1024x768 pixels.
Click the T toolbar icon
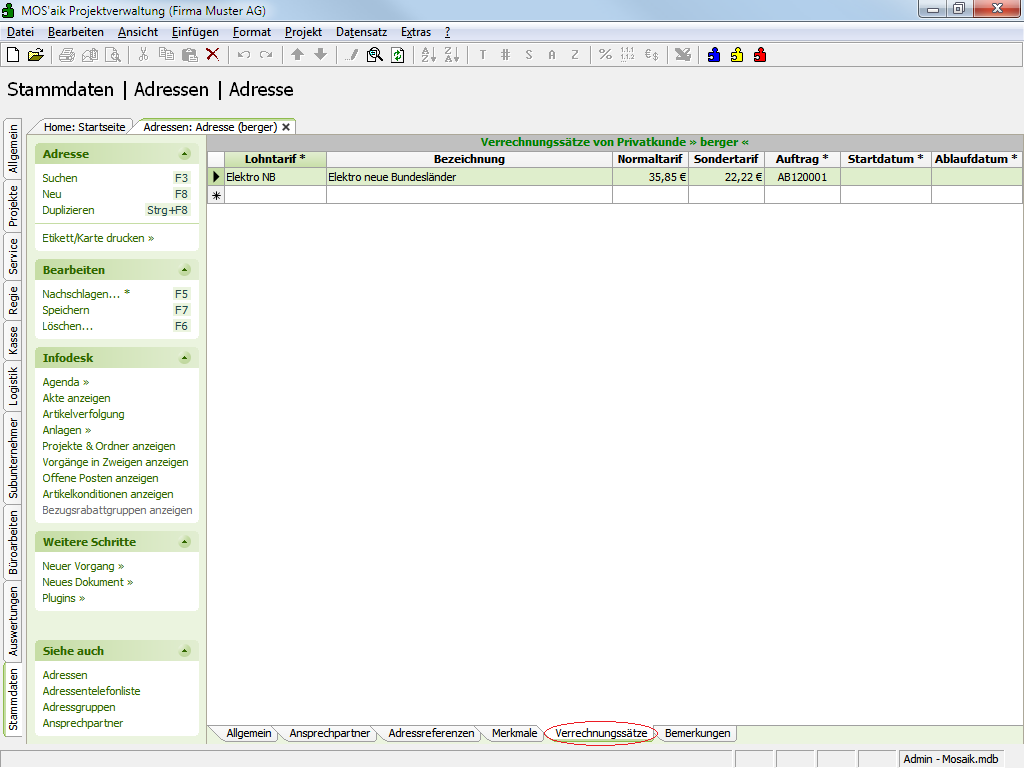click(x=483, y=55)
